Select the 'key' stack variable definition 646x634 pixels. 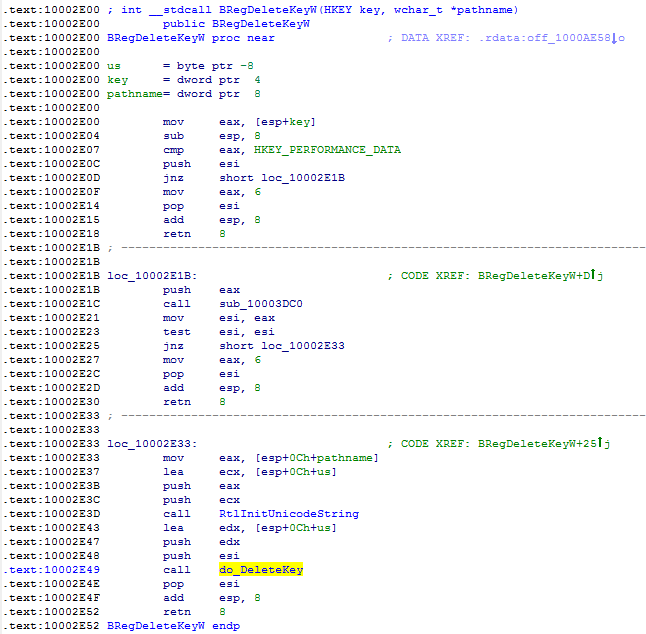click(183, 80)
